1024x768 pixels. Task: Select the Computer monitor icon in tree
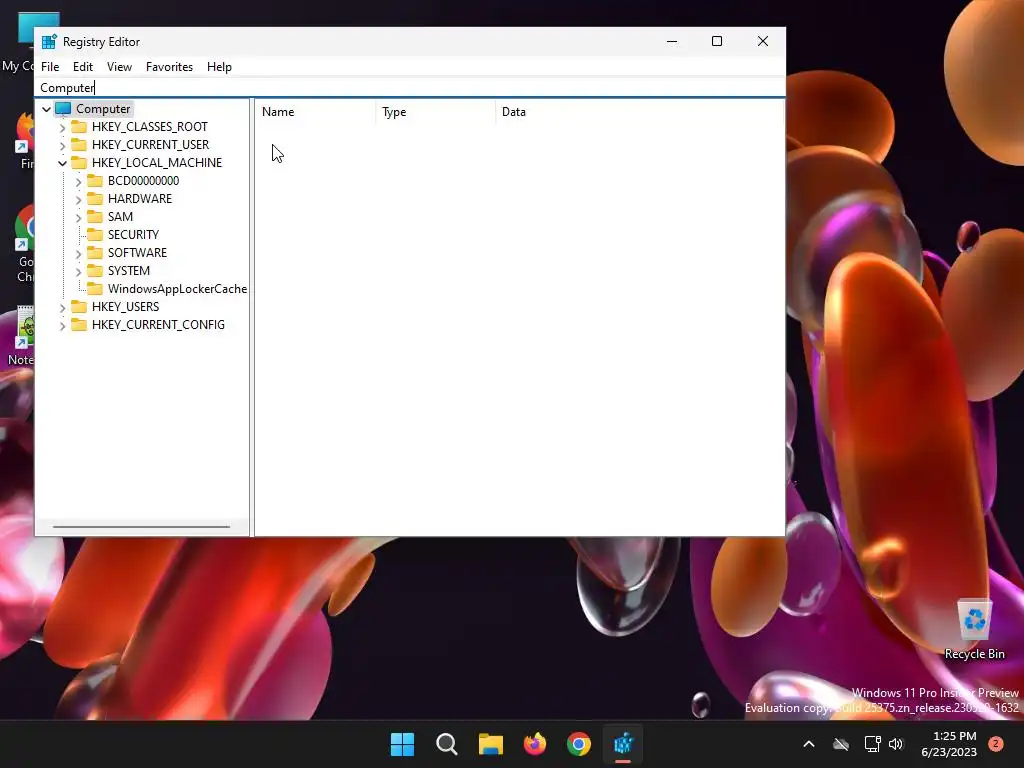(x=63, y=108)
